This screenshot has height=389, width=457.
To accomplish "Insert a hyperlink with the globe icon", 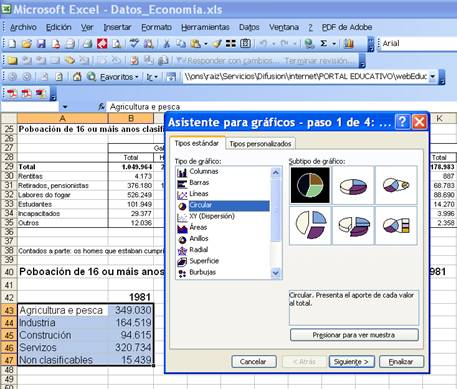I will (309, 44).
